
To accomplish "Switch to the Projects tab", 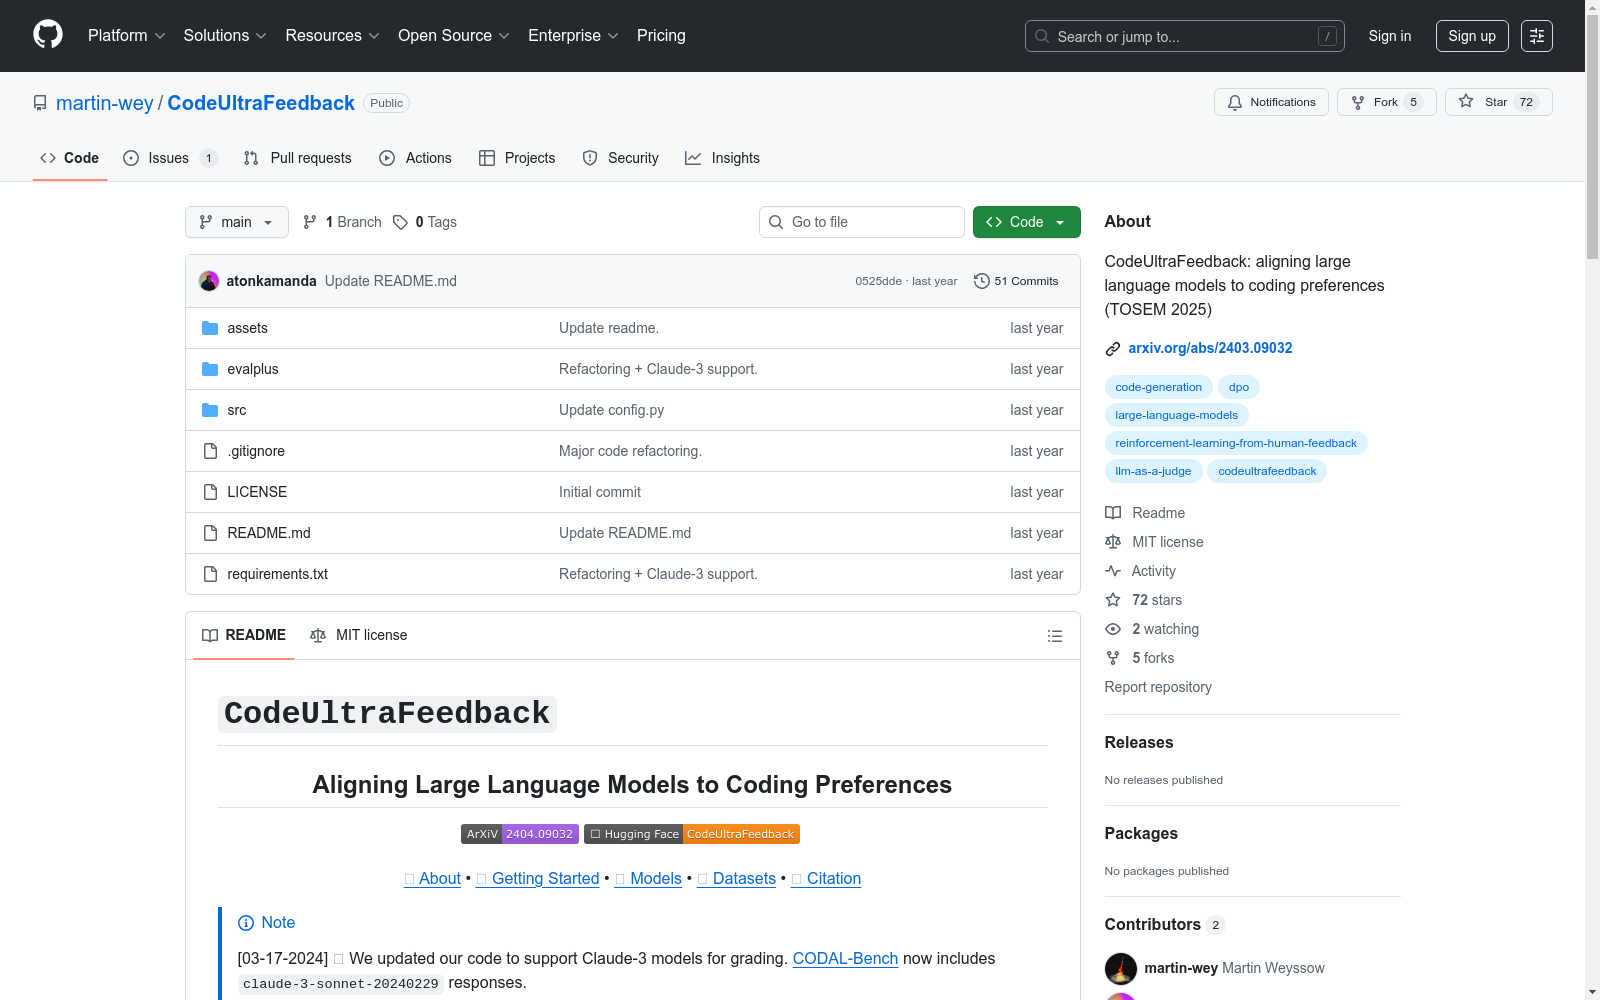I will [517, 158].
